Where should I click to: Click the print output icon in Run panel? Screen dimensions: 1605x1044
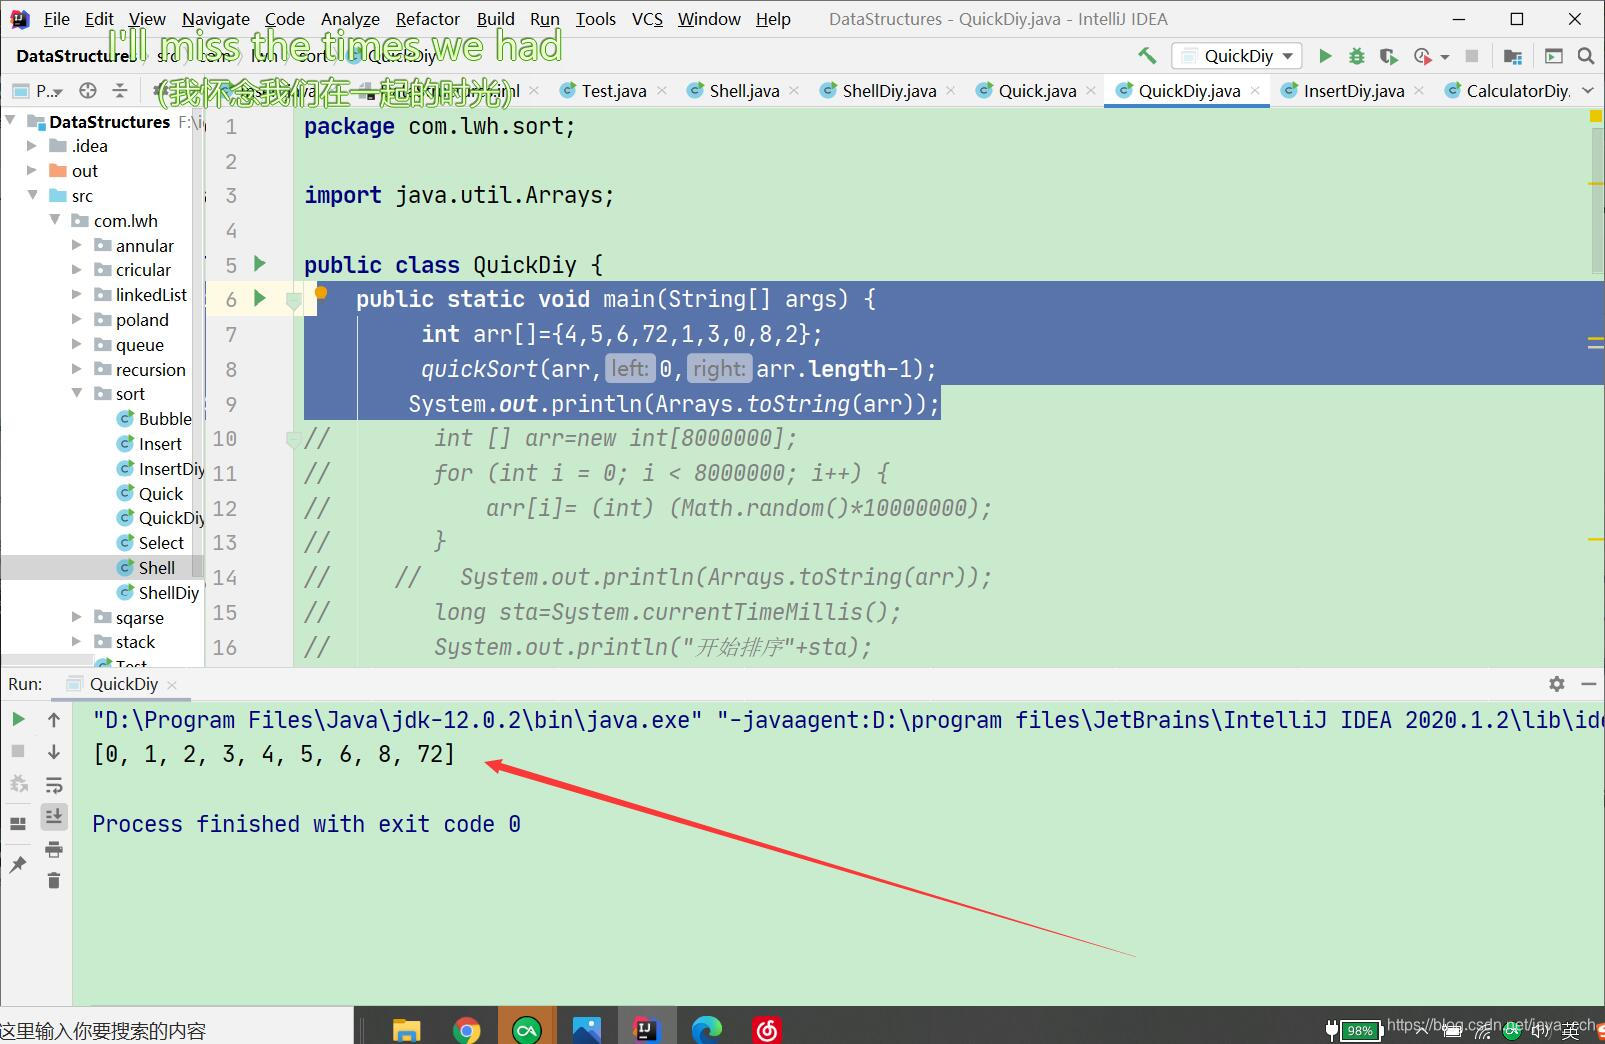coord(54,850)
